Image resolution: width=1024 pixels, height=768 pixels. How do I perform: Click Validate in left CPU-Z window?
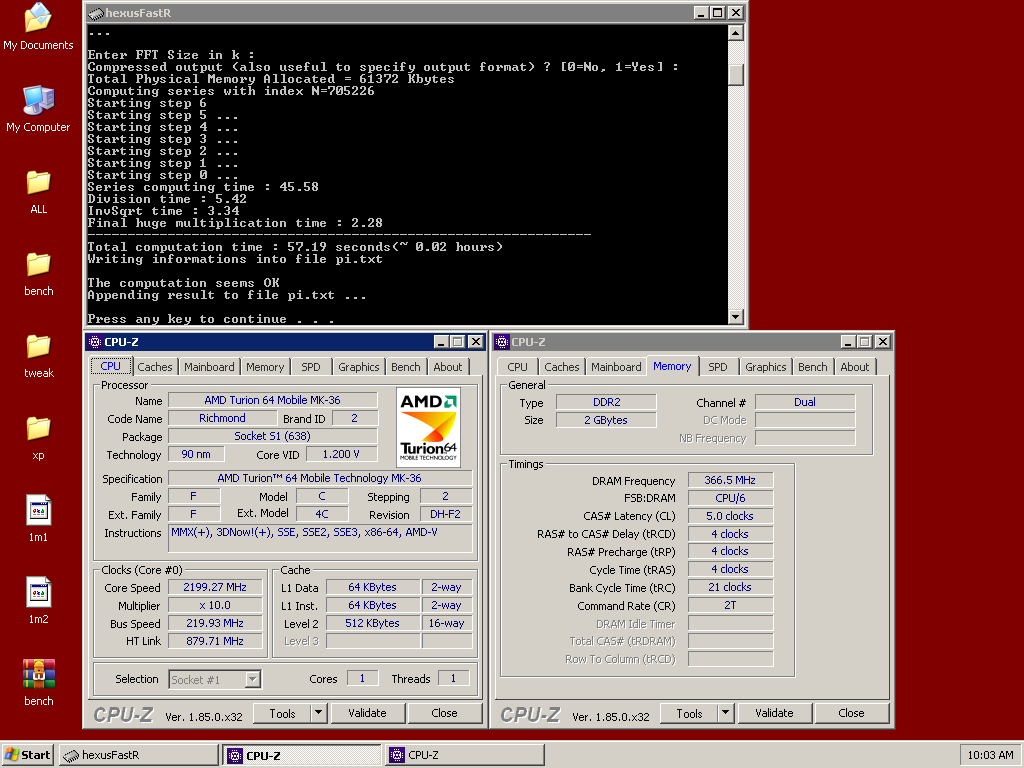pyautogui.click(x=368, y=713)
